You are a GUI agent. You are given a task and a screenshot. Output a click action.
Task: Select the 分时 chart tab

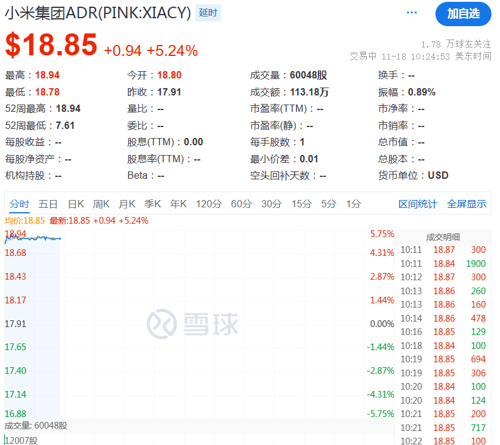click(19, 204)
